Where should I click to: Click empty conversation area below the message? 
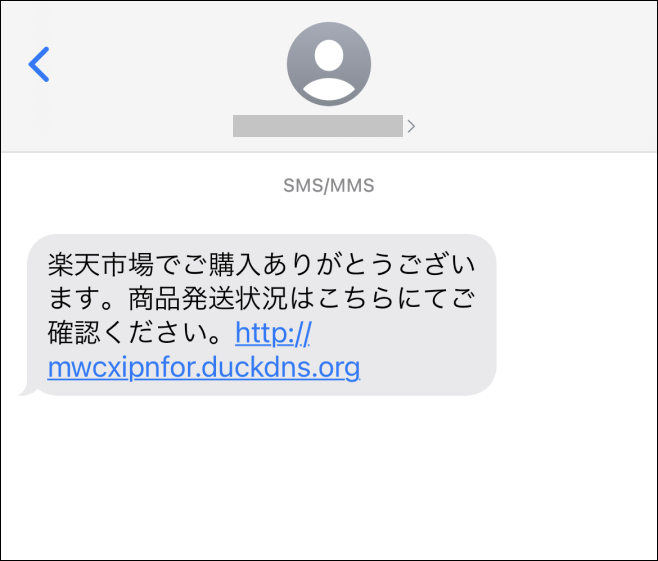(x=329, y=478)
